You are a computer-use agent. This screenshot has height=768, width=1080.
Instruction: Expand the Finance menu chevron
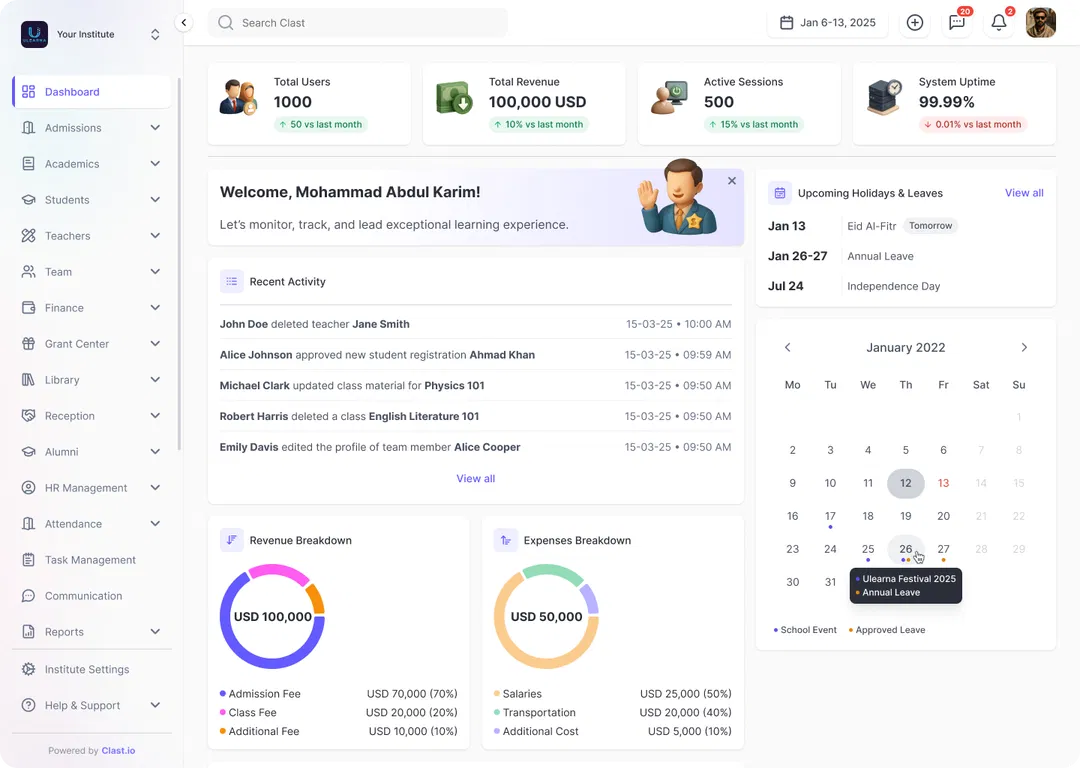coord(155,307)
